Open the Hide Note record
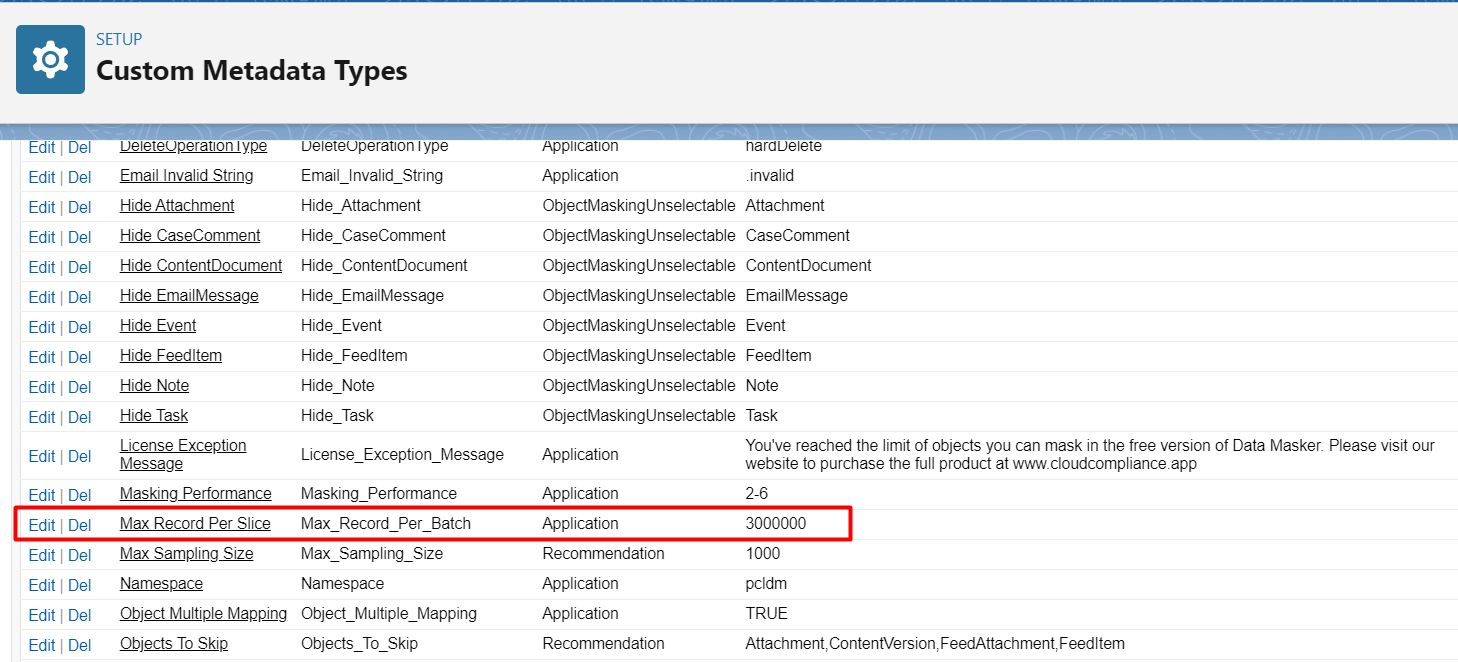 coord(154,385)
